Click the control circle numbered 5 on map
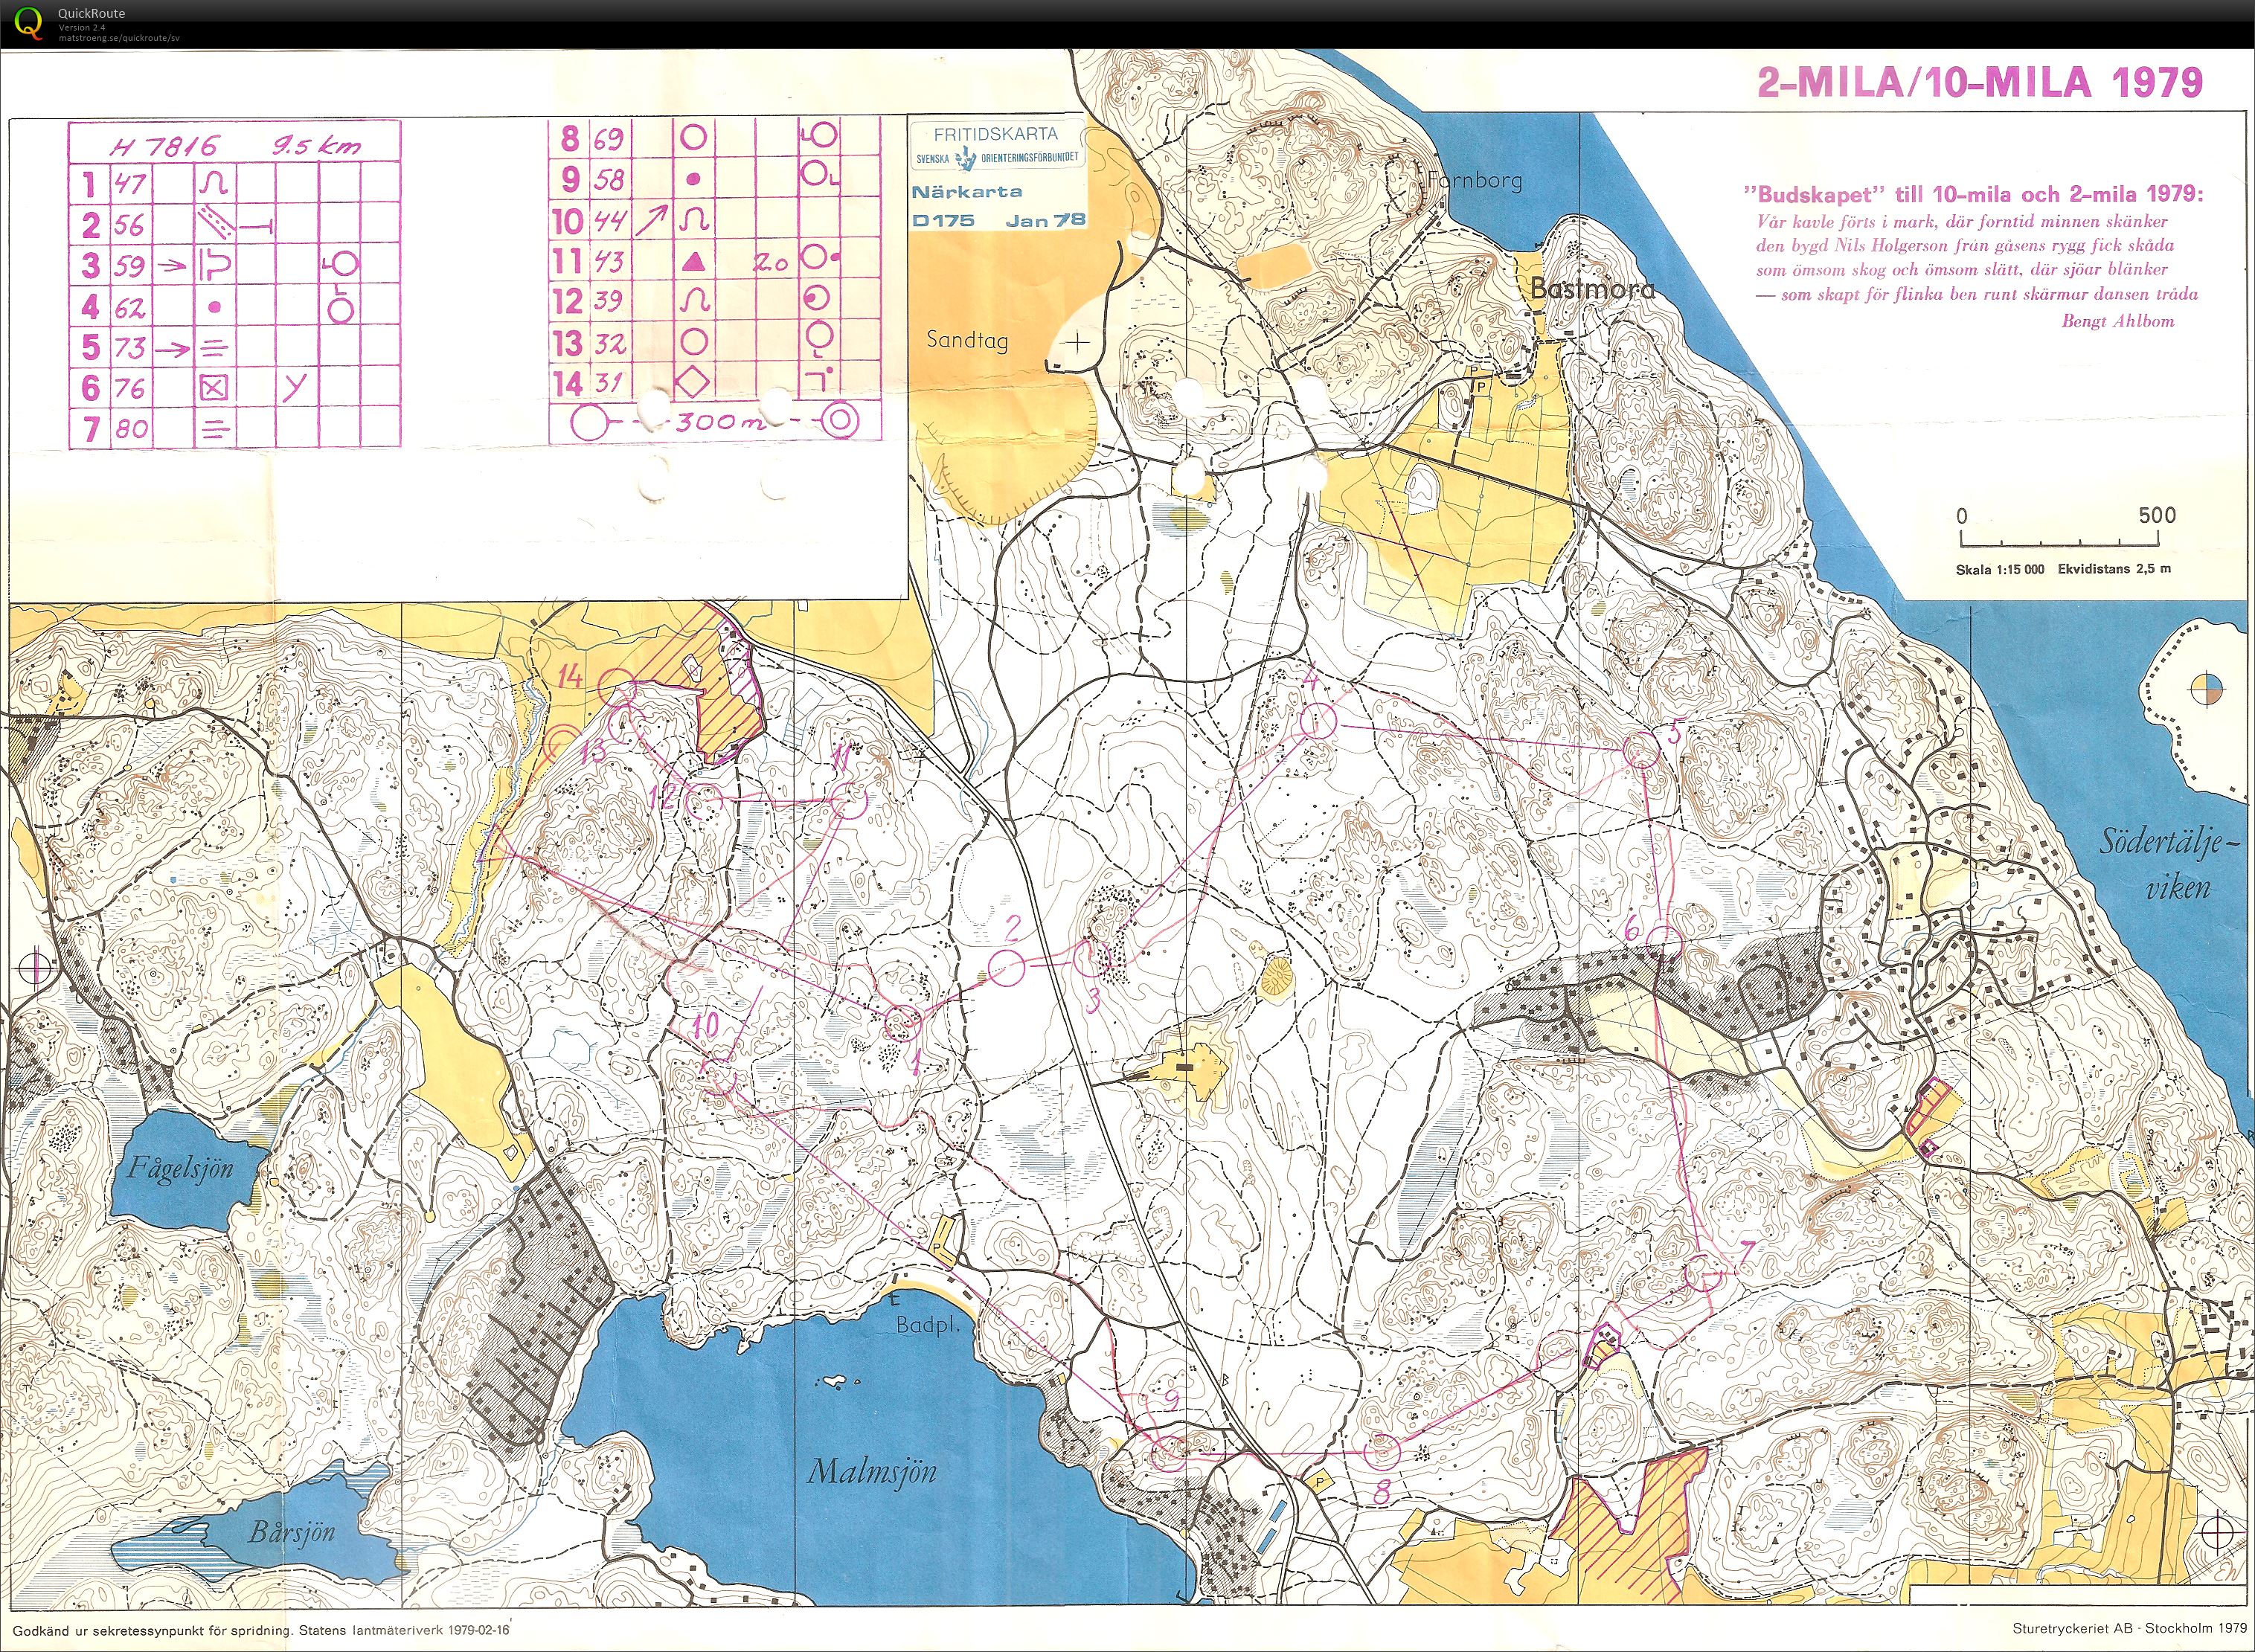This screenshot has width=2255, height=1652. point(1641,750)
